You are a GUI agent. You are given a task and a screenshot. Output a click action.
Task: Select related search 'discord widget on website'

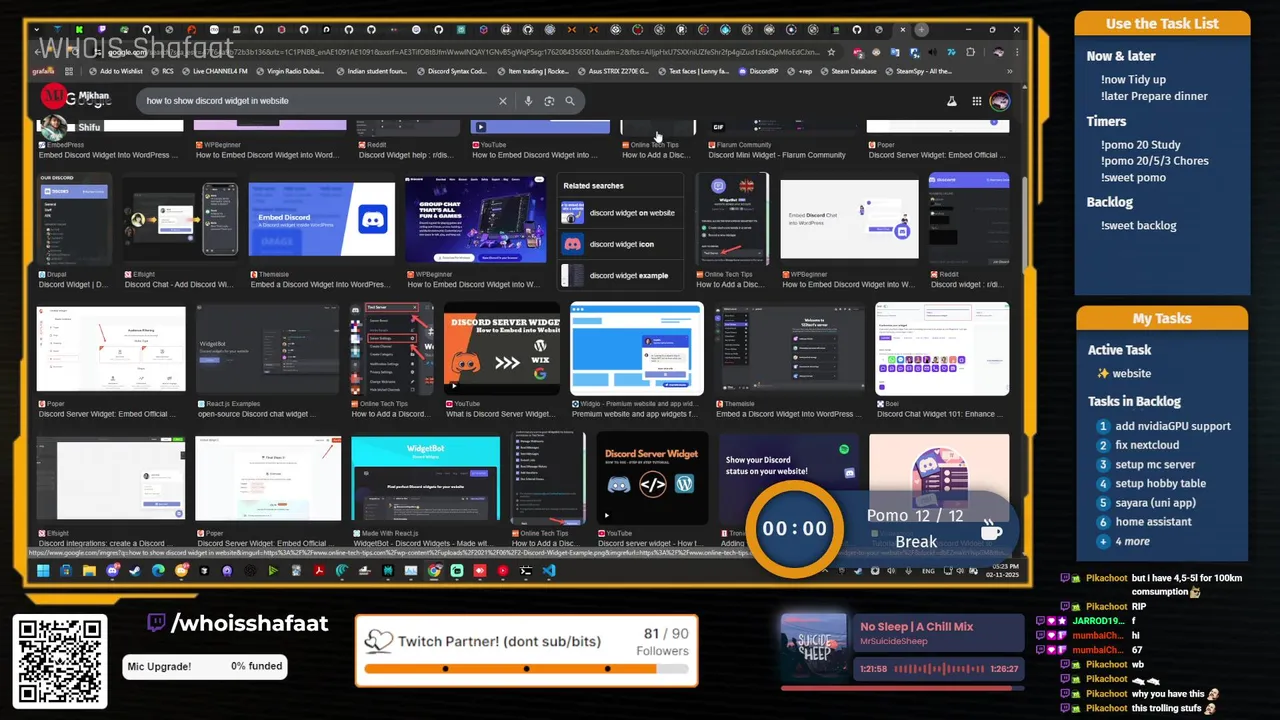[x=621, y=213]
